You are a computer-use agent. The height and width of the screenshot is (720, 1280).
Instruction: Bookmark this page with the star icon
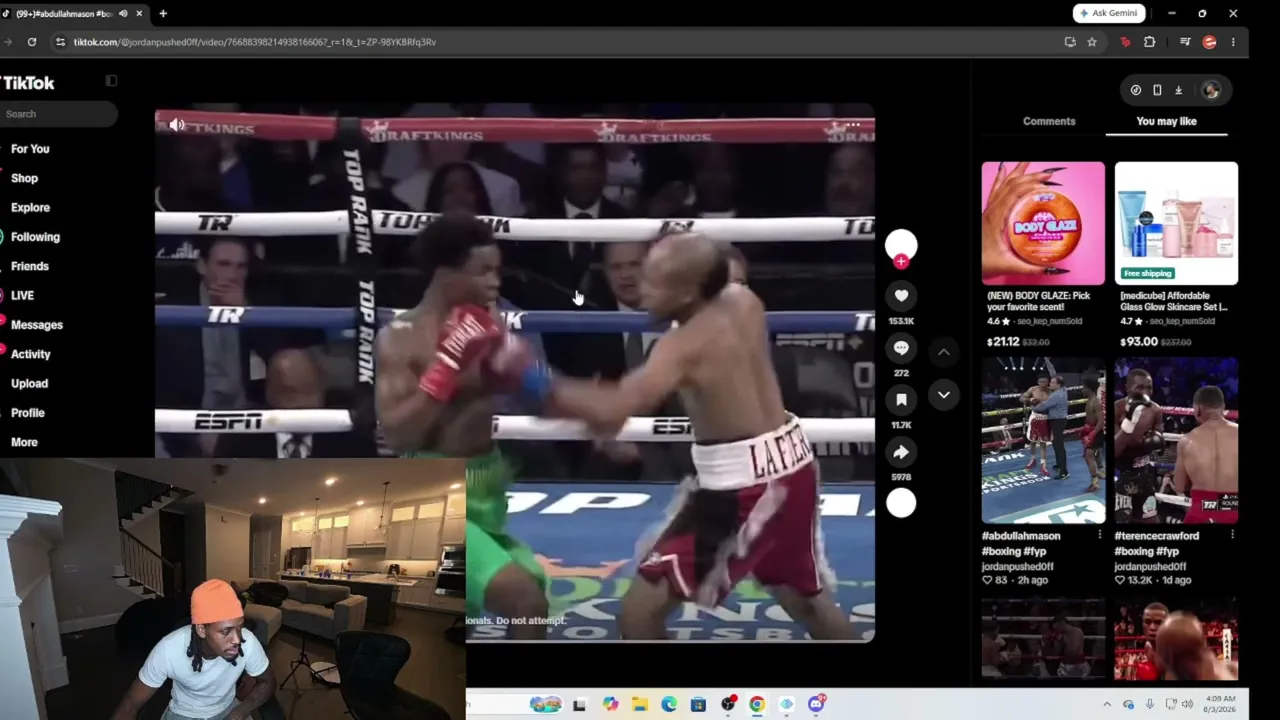pos(1092,42)
